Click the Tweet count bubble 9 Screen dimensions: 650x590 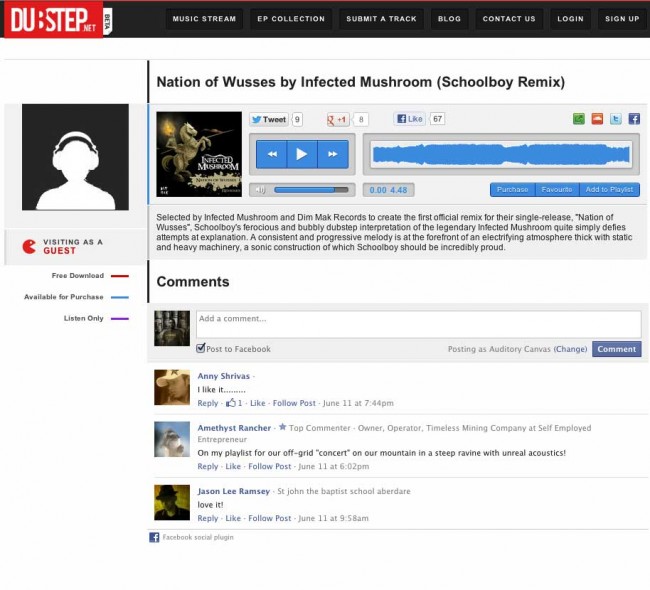click(x=297, y=119)
